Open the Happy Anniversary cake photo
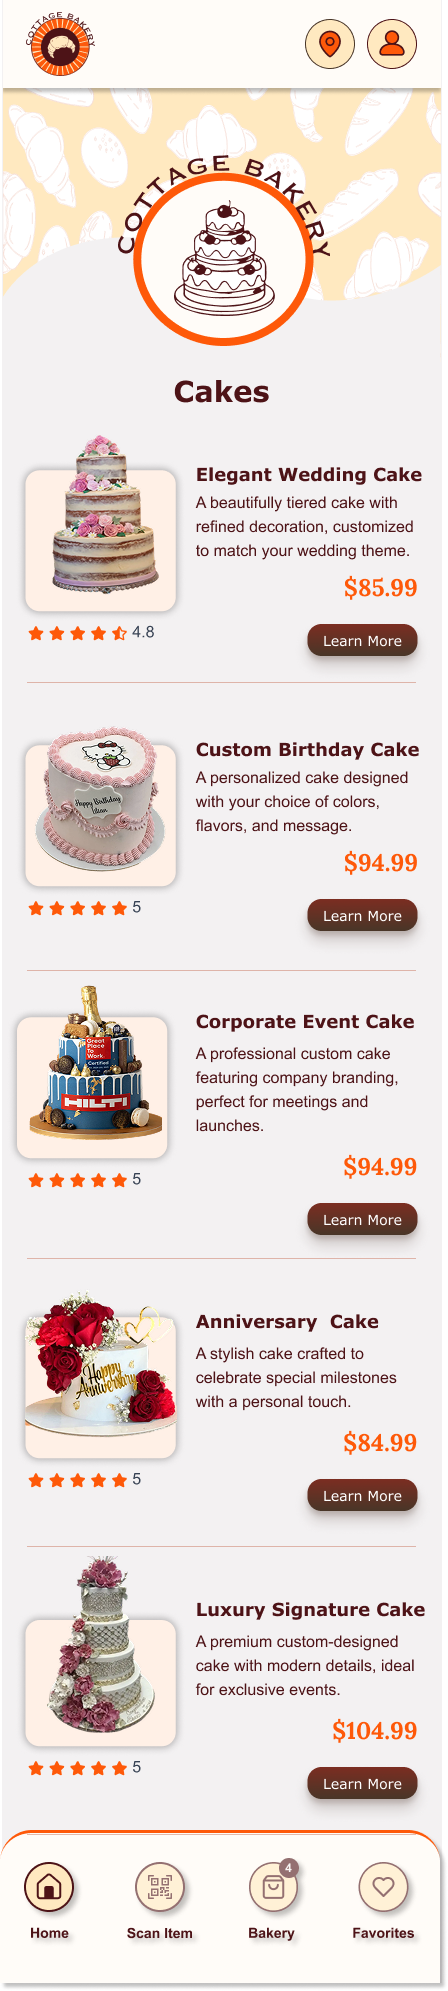Viewport: 448px width, 1991px height. pyautogui.click(x=101, y=1375)
